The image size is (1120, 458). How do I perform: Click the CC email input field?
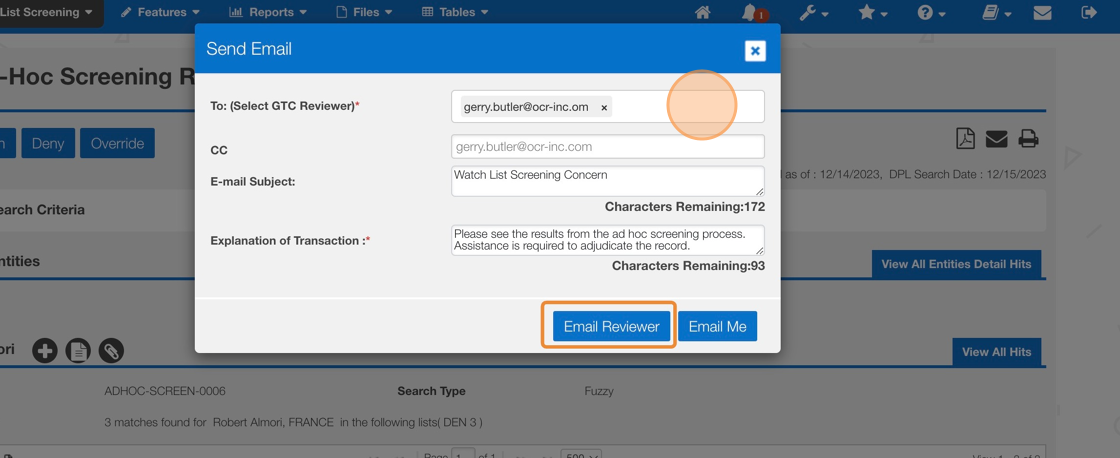[x=608, y=146]
